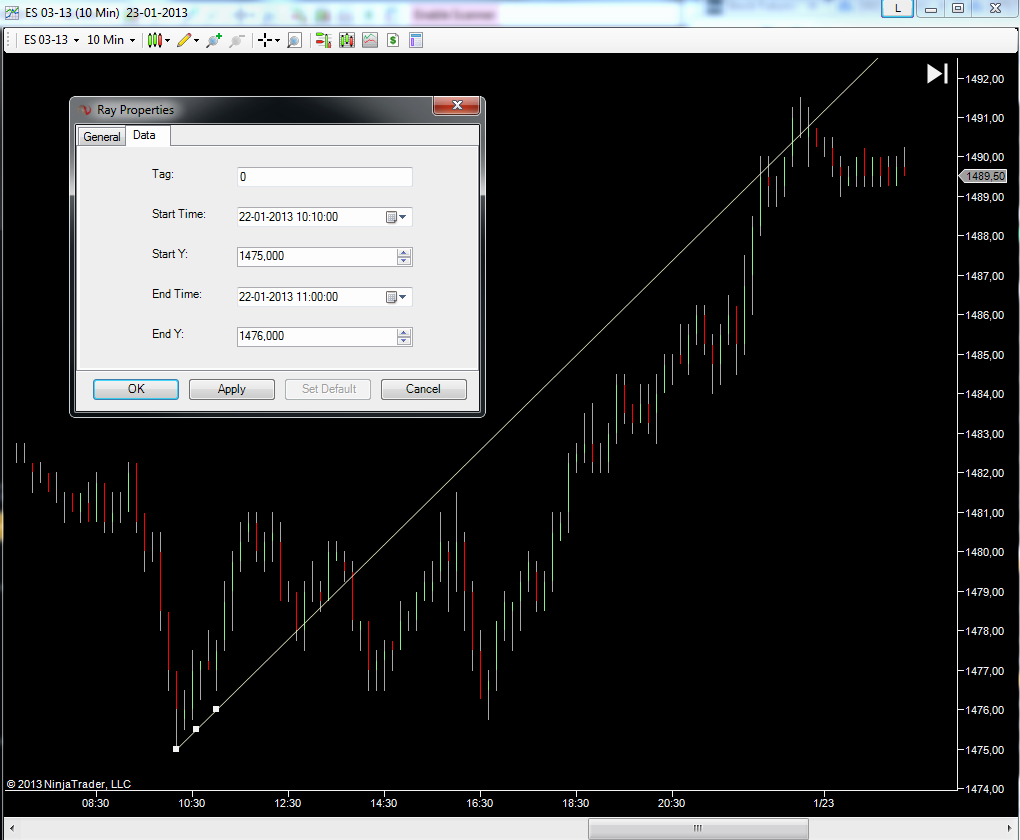Click the scrollbar right arrow
The image size is (1020, 840).
1009,828
